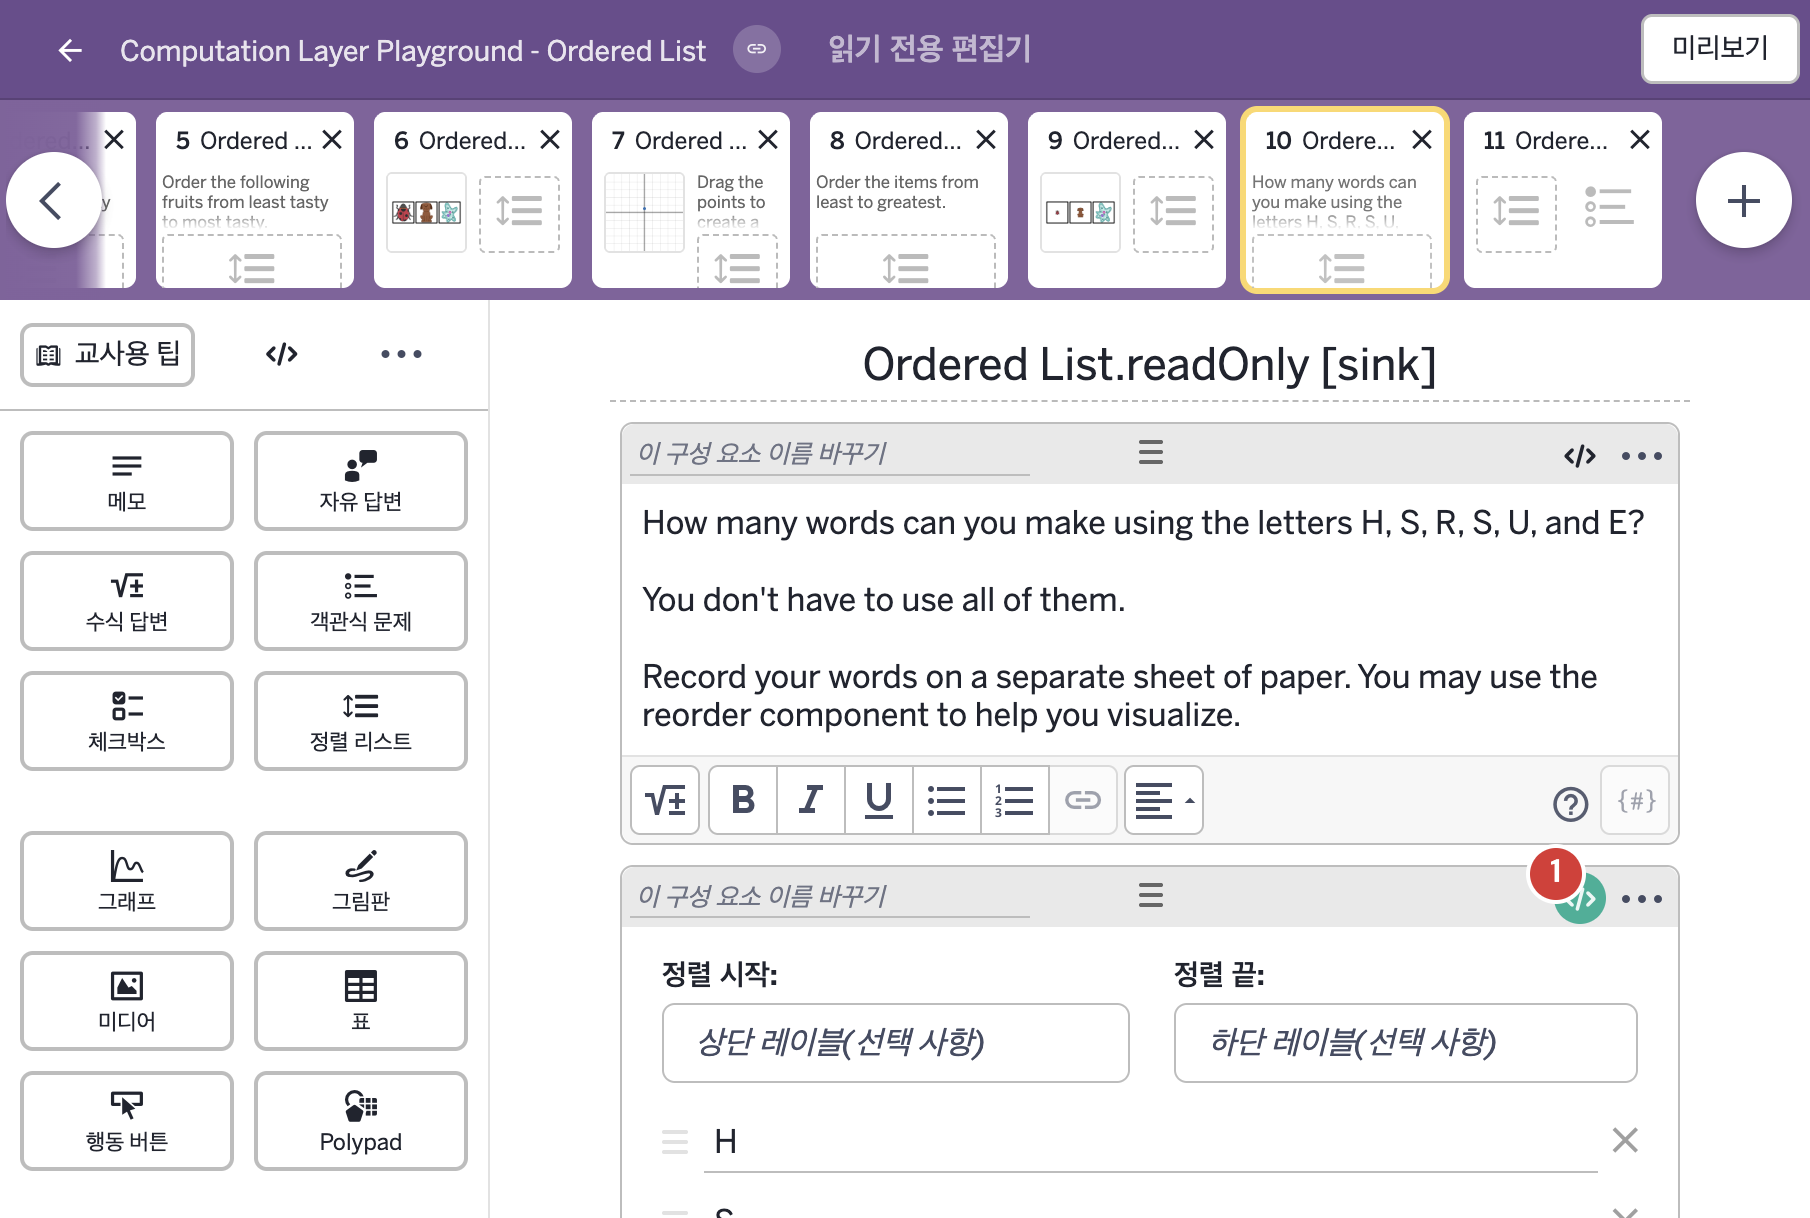Remove list item H with its X
The height and width of the screenshot is (1218, 1810).
click(x=1625, y=1140)
